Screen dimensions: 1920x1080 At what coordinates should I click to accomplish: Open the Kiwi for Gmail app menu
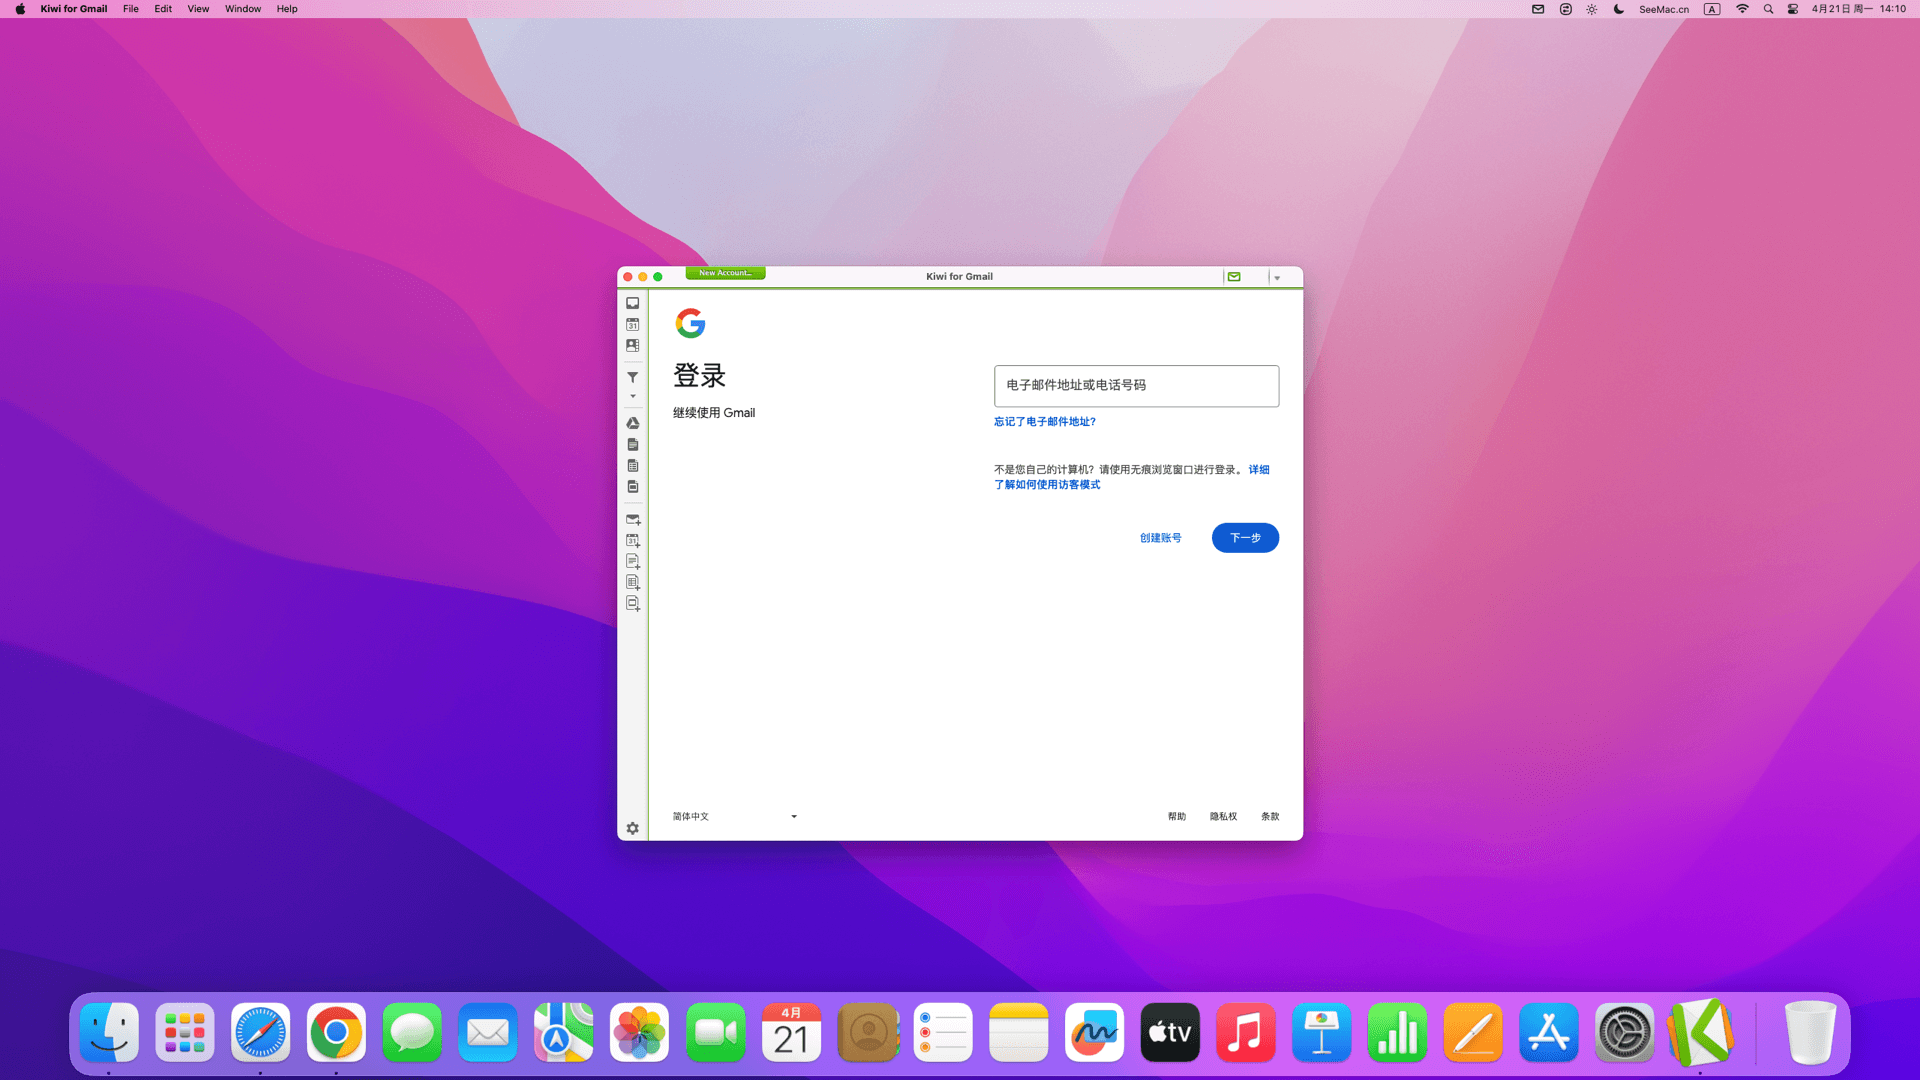pyautogui.click(x=73, y=9)
